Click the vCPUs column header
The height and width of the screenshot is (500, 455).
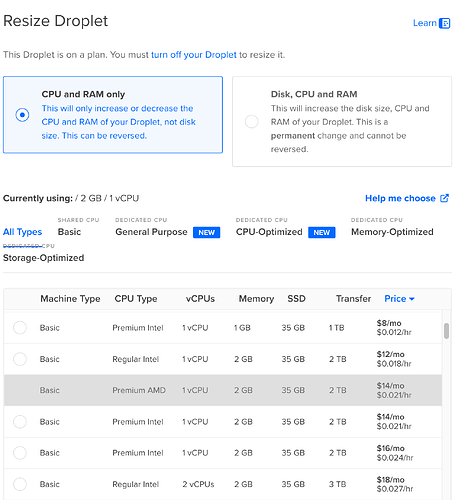pos(200,299)
